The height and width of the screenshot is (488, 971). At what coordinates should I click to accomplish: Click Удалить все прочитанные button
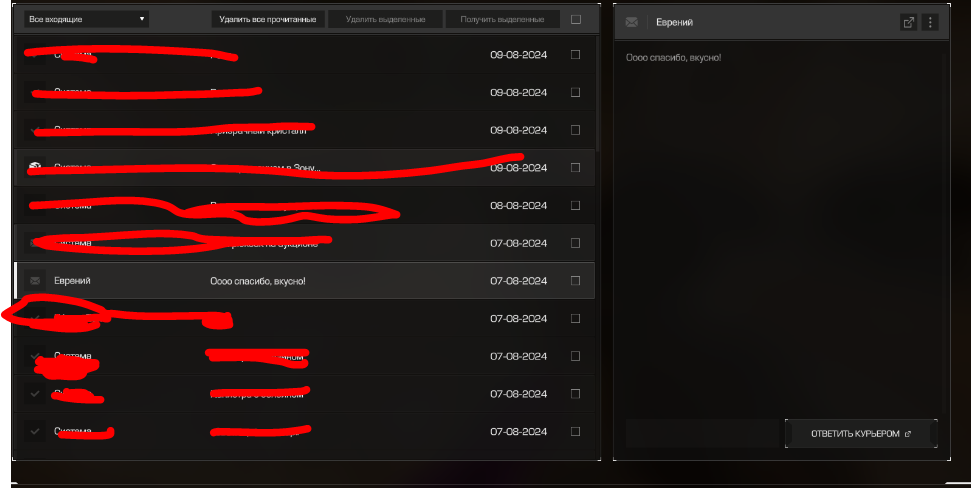coord(268,19)
